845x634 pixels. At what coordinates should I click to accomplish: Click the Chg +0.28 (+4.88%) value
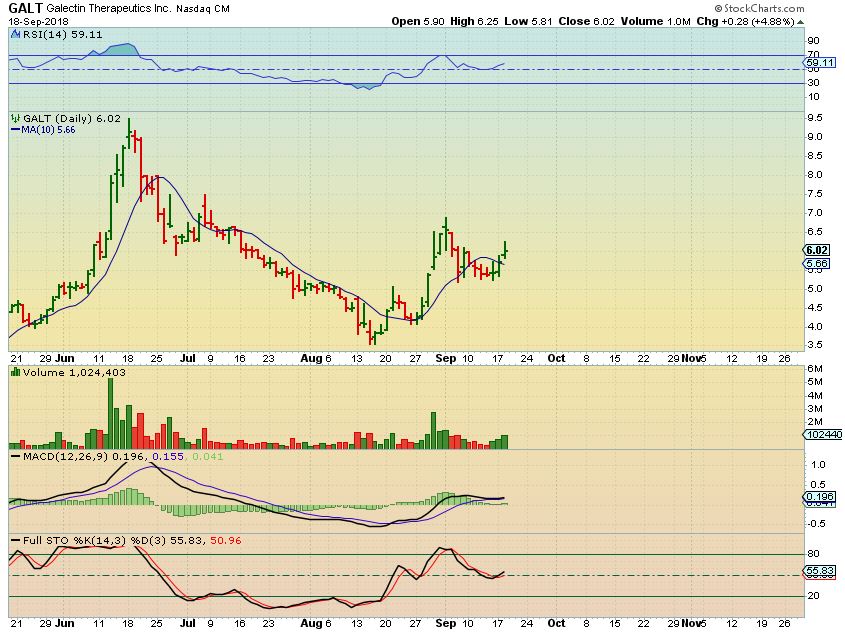(x=745, y=22)
